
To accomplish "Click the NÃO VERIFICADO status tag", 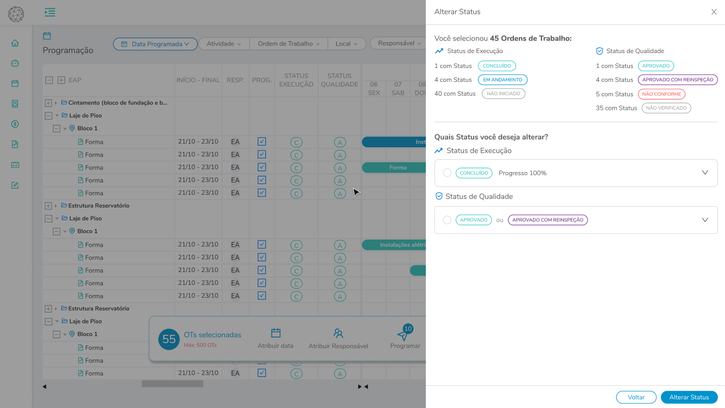I will 666,108.
